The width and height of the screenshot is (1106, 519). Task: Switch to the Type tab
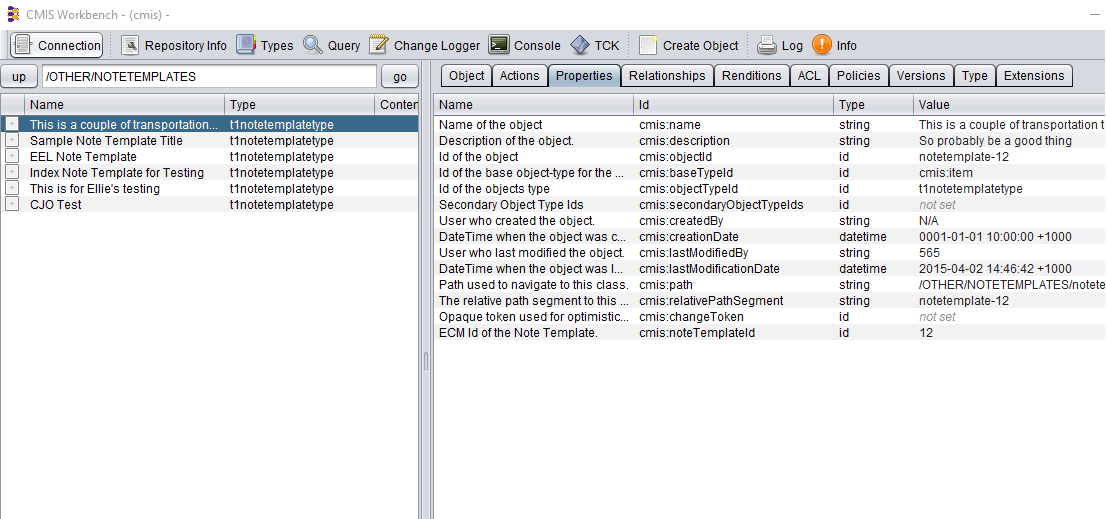975,75
